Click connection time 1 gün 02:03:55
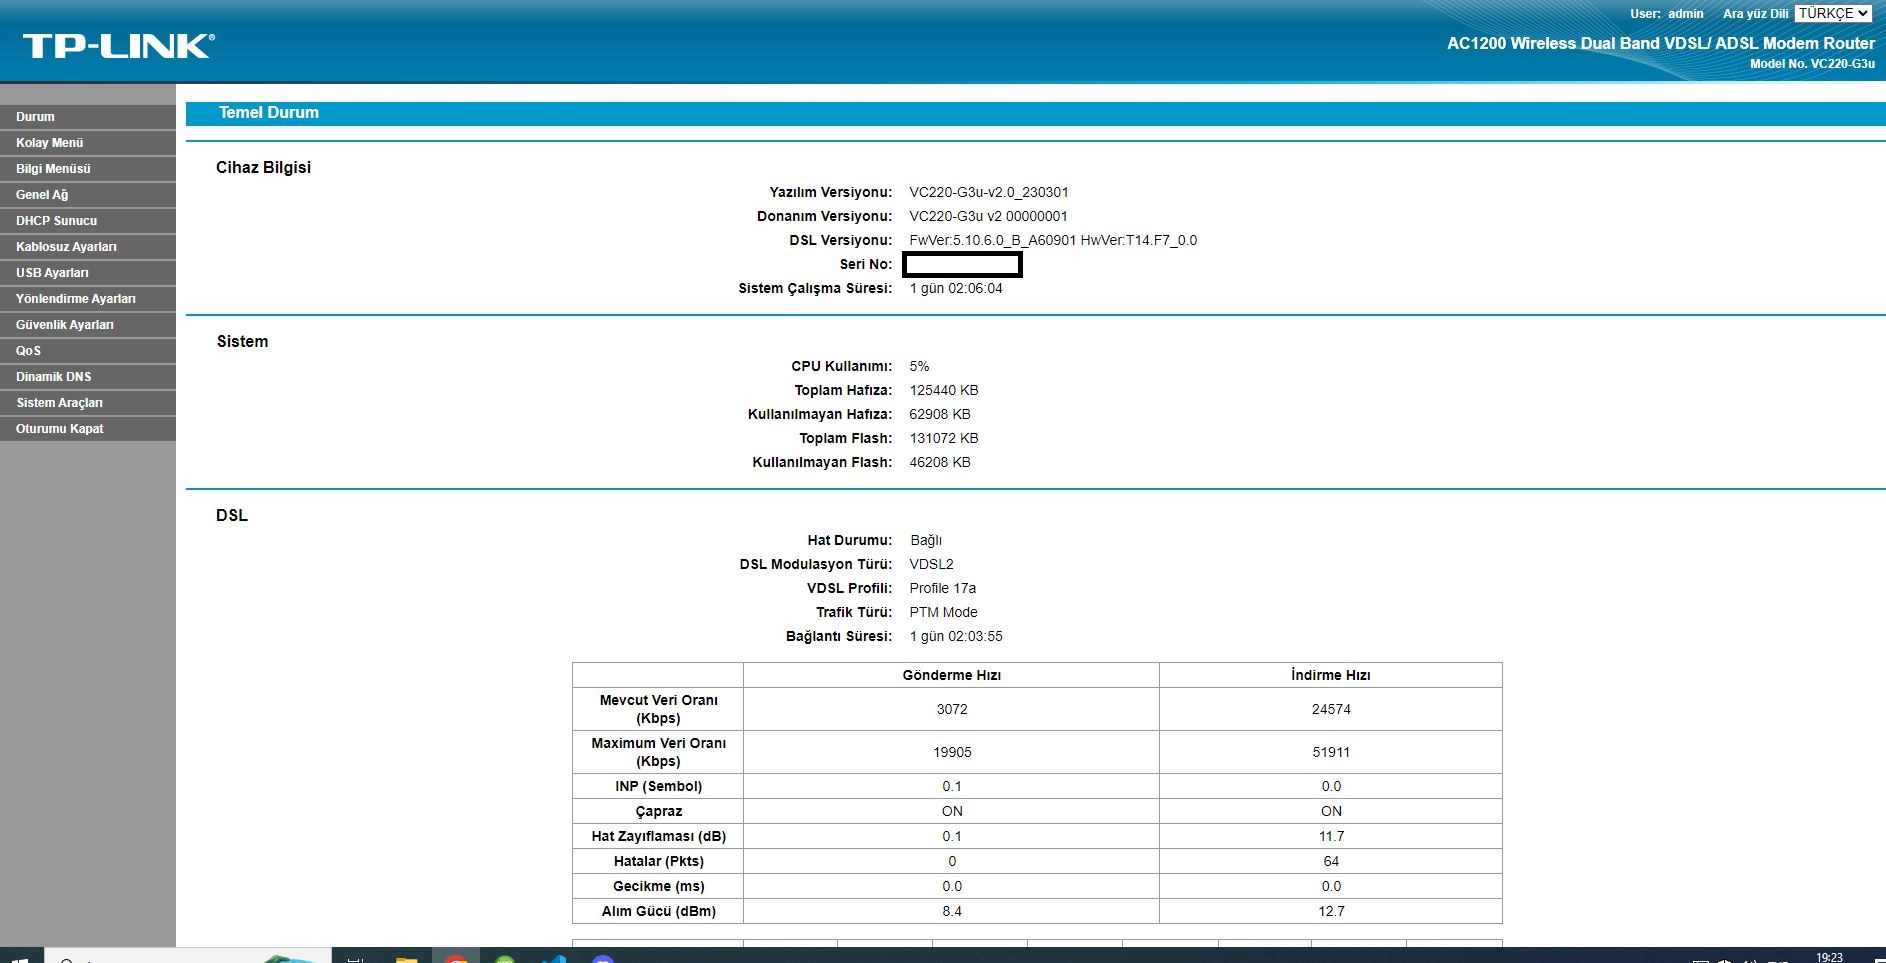The height and width of the screenshot is (963, 1886). tap(956, 636)
